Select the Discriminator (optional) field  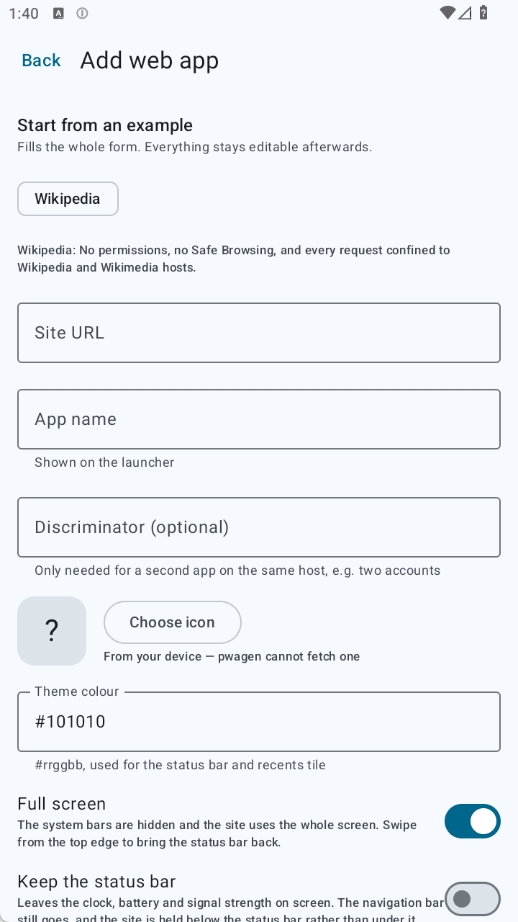click(259, 527)
